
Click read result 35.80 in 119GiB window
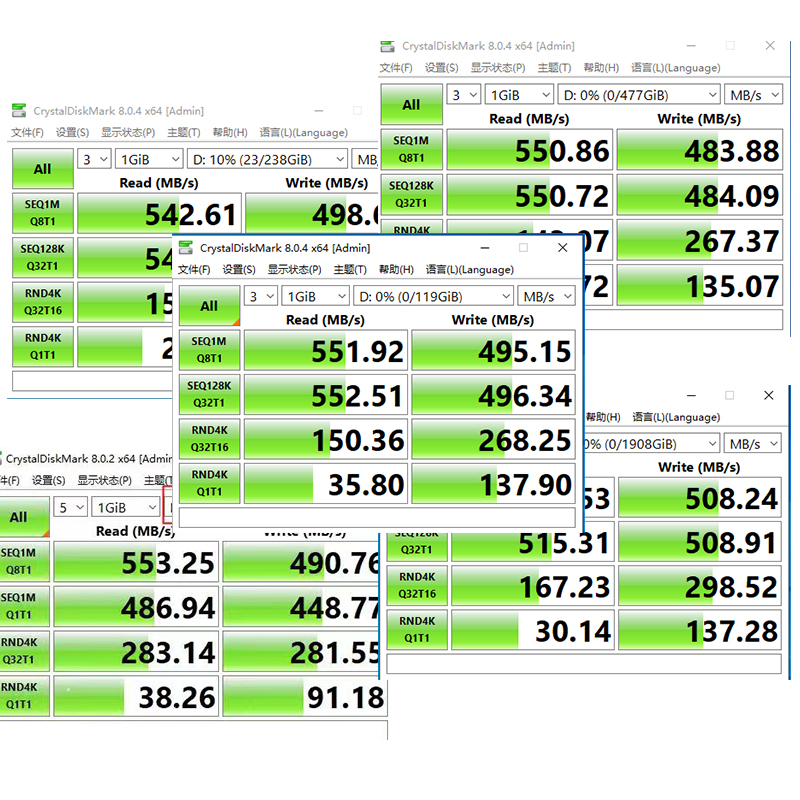(x=326, y=484)
